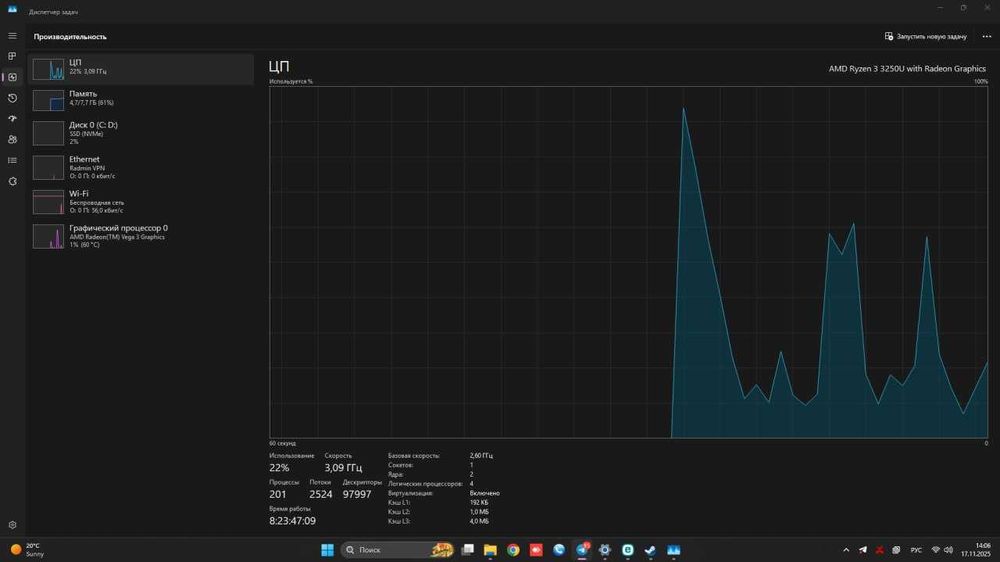Select the Ethernet Radmin VPN item

141,167
